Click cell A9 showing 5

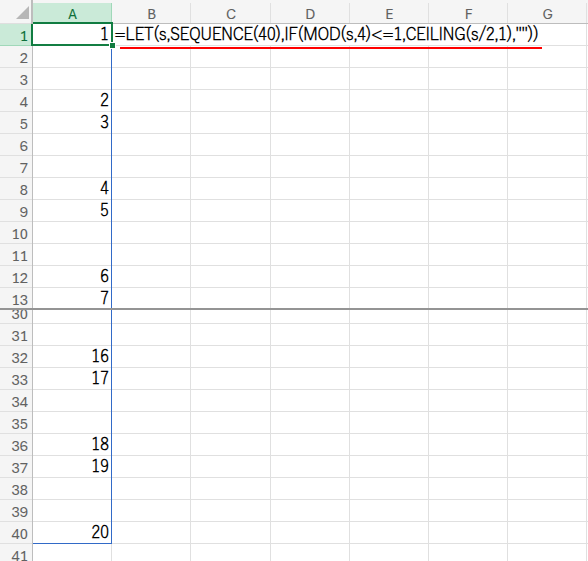[72, 210]
